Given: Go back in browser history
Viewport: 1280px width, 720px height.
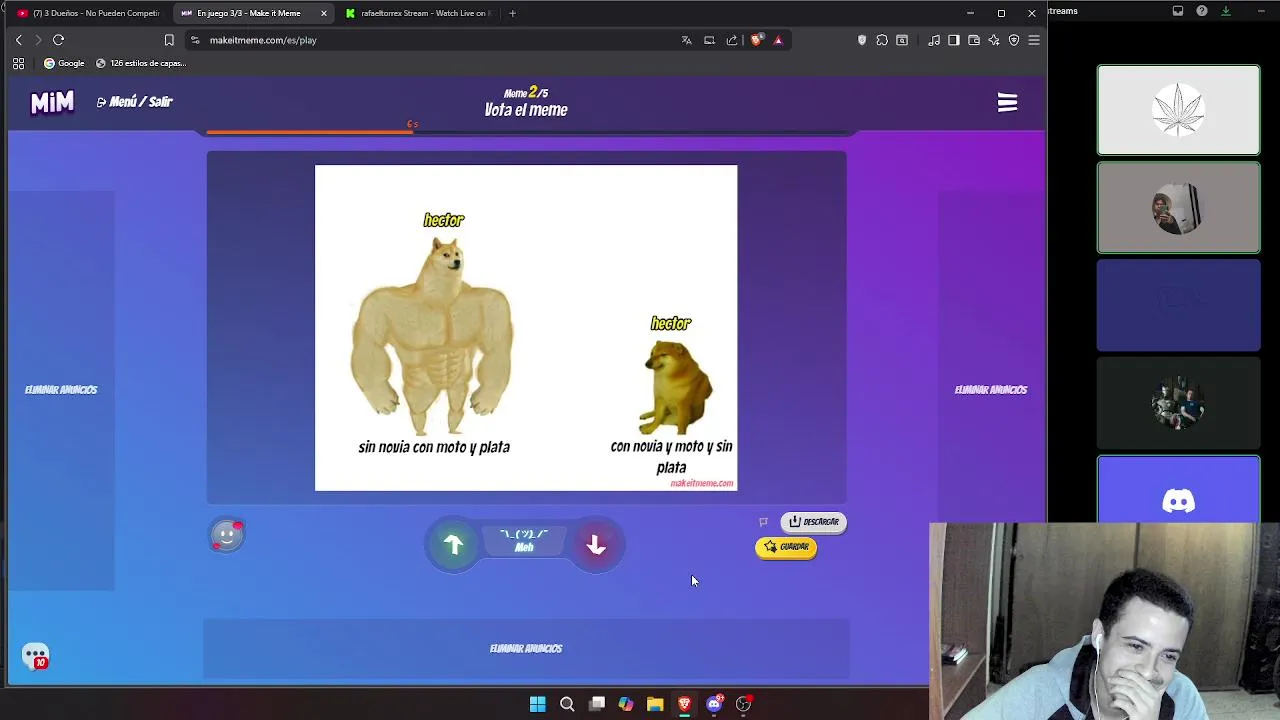Looking at the screenshot, I should [18, 40].
